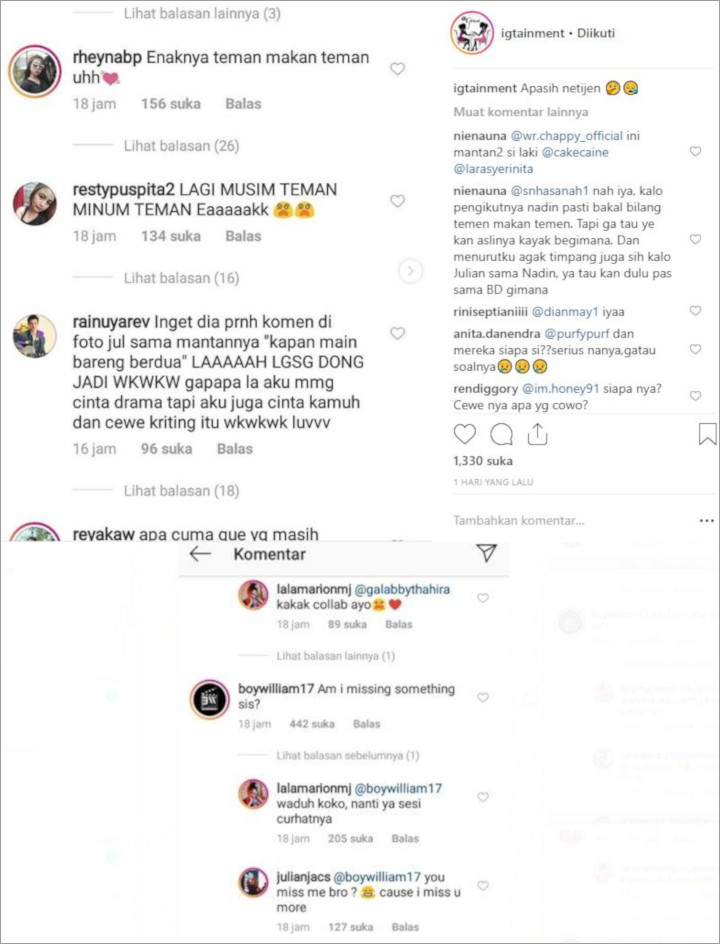720x944 pixels.
Task: Like boywilliam17's comment with its heart
Action: tap(483, 697)
